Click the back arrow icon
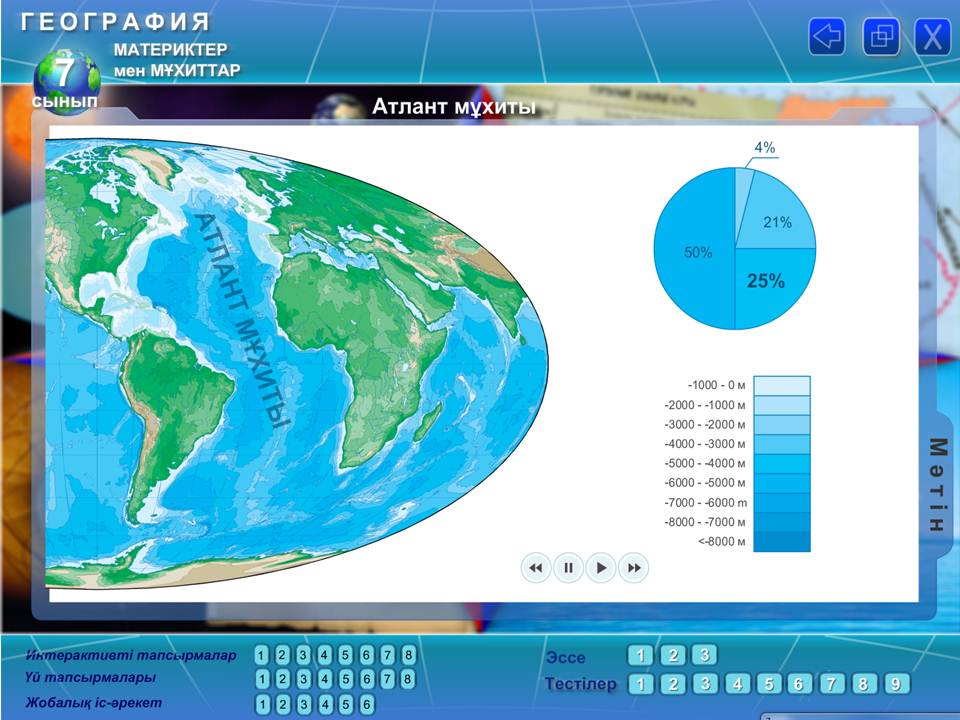Viewport: 960px width, 720px height. pyautogui.click(x=827, y=36)
